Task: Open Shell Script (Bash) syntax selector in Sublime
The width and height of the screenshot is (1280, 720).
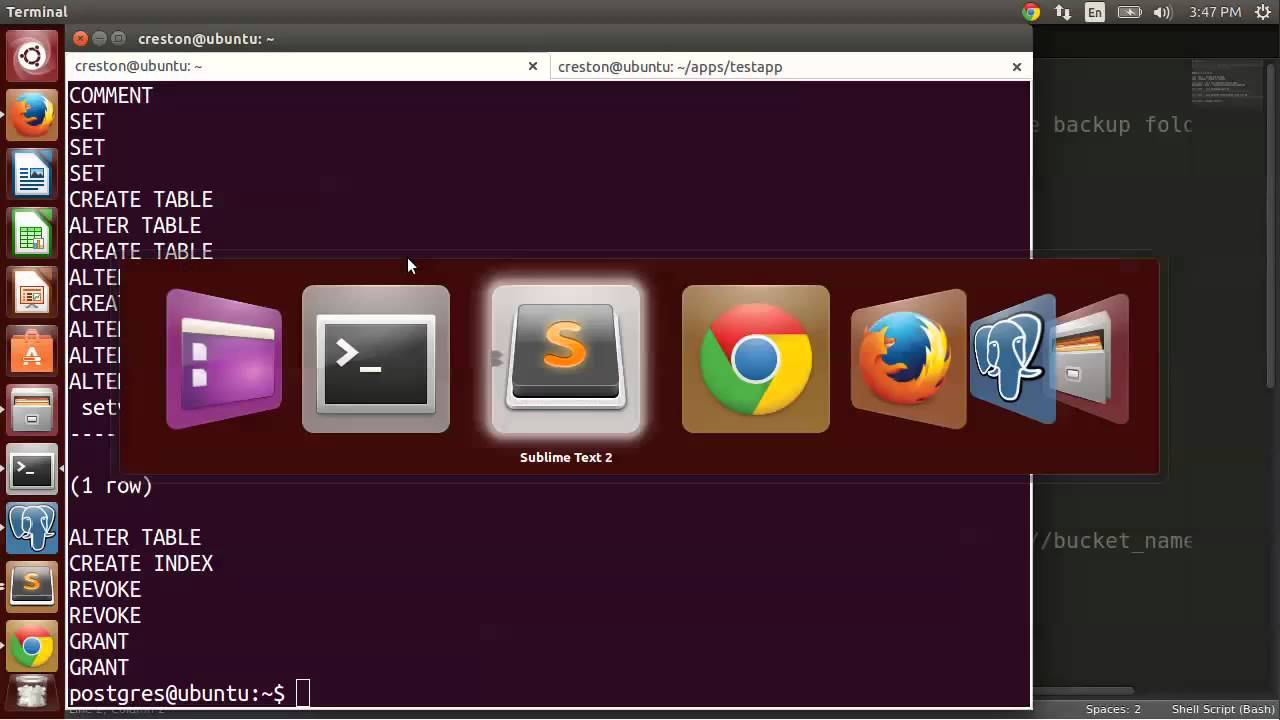Action: (x=1221, y=709)
